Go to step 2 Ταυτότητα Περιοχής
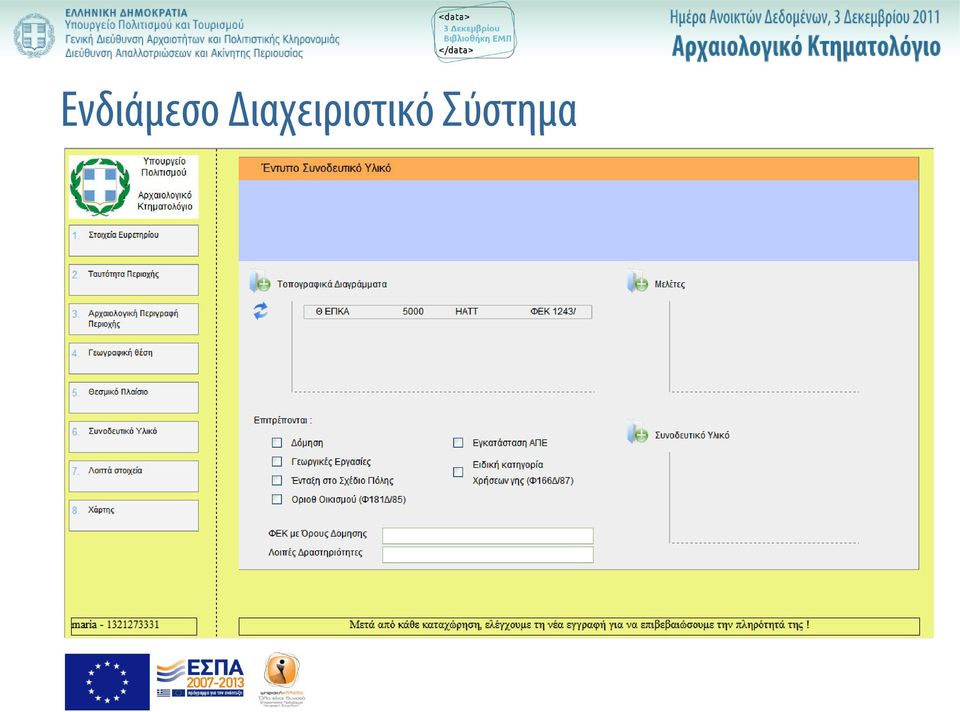 [x=133, y=279]
